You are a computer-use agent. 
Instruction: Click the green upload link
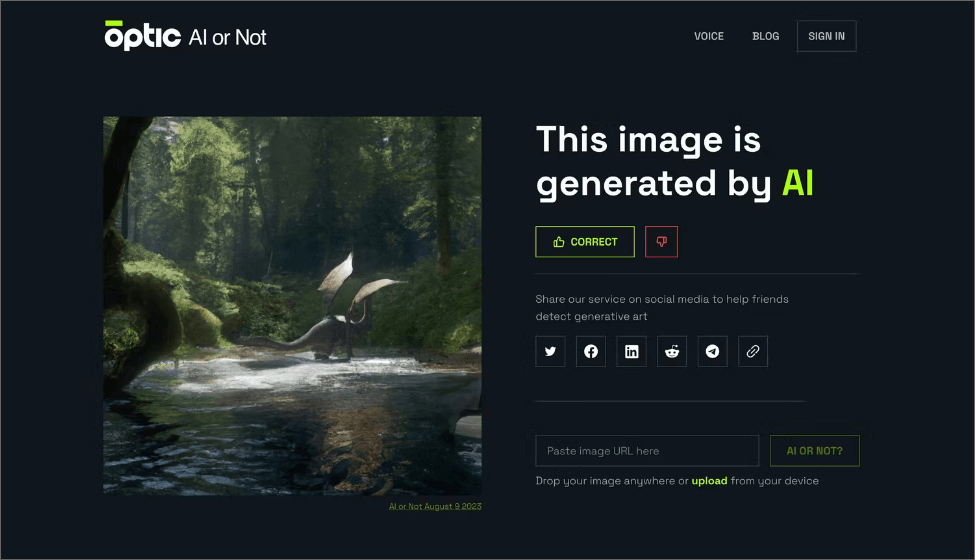[x=709, y=481]
